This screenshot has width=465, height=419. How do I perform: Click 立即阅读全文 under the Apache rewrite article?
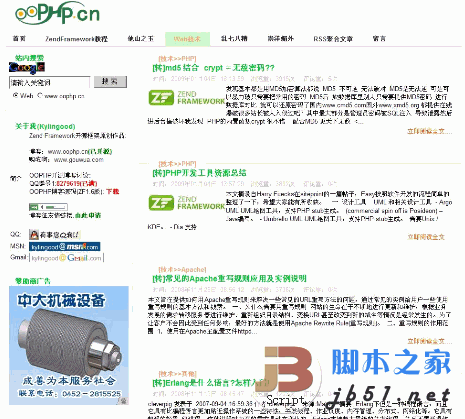point(430,341)
